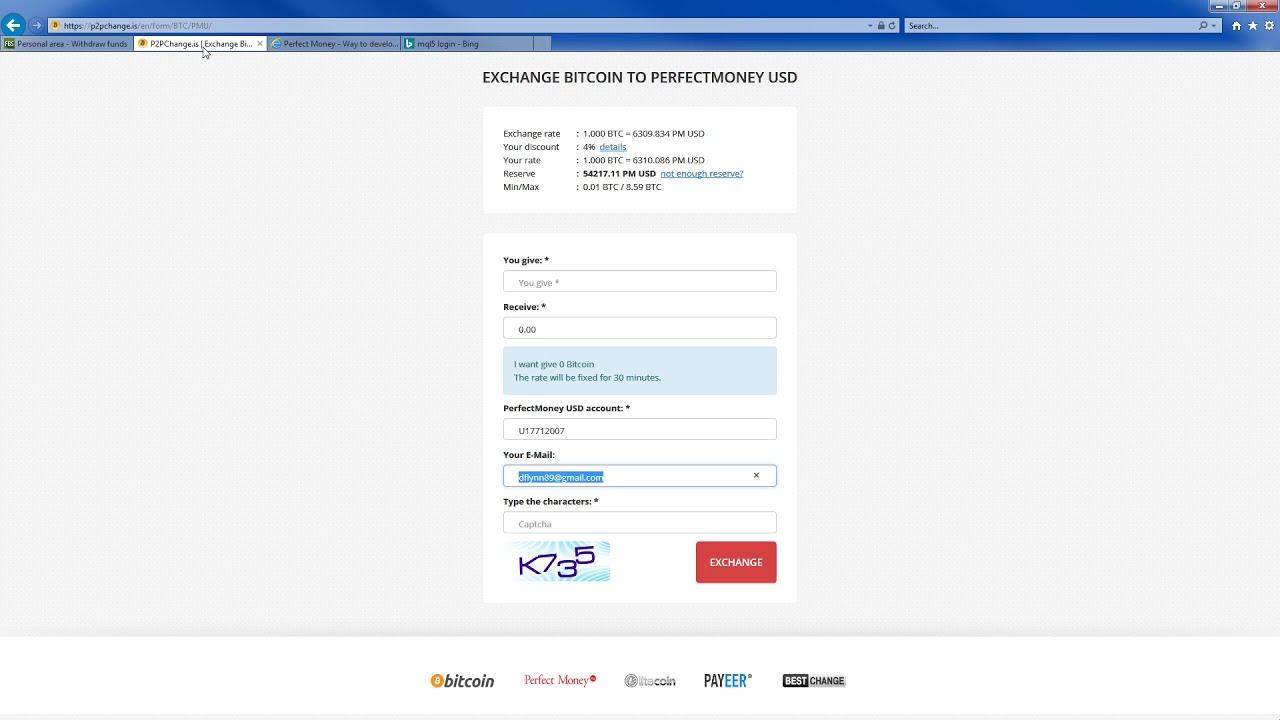Open a new blank tab

pyautogui.click(x=542, y=44)
